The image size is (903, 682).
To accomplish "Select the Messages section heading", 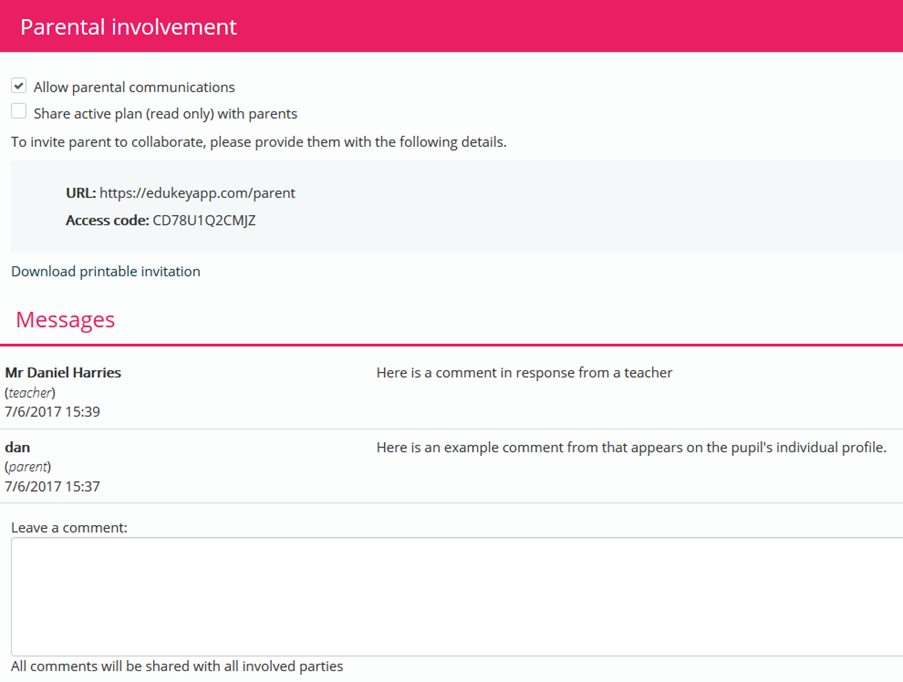I will 65,319.
